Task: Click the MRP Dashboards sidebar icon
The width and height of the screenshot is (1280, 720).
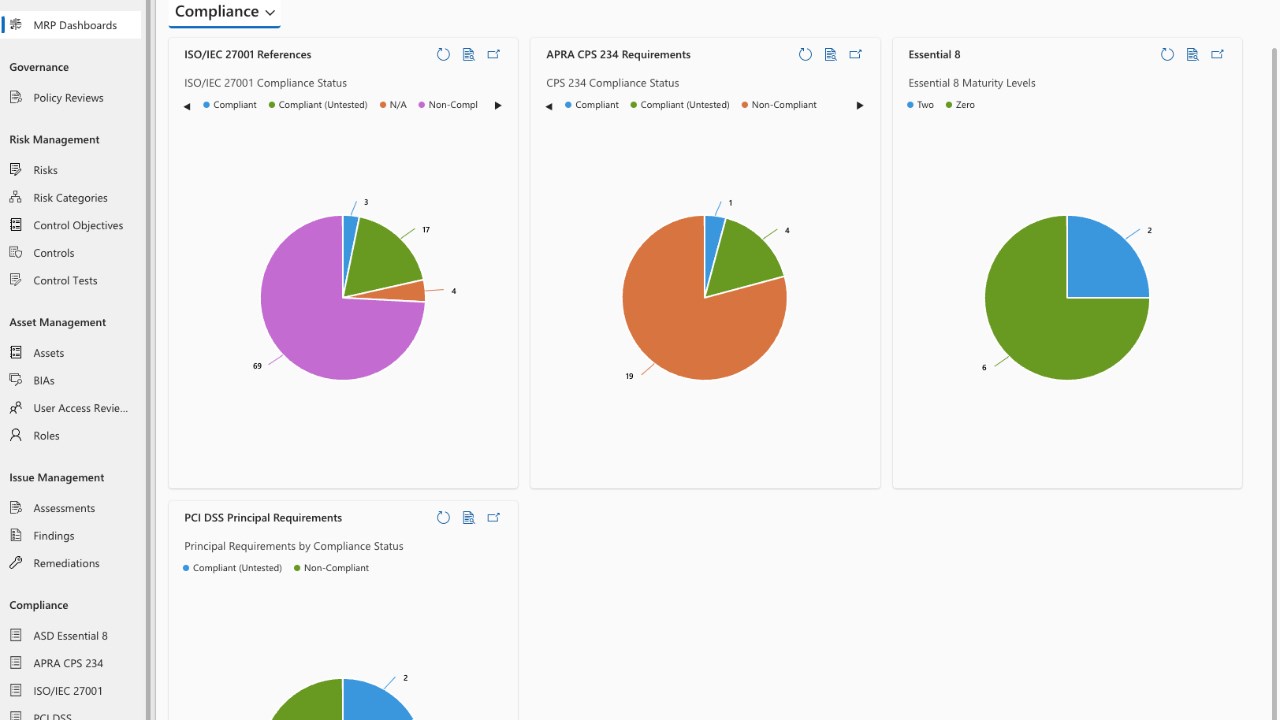Action: (16, 25)
